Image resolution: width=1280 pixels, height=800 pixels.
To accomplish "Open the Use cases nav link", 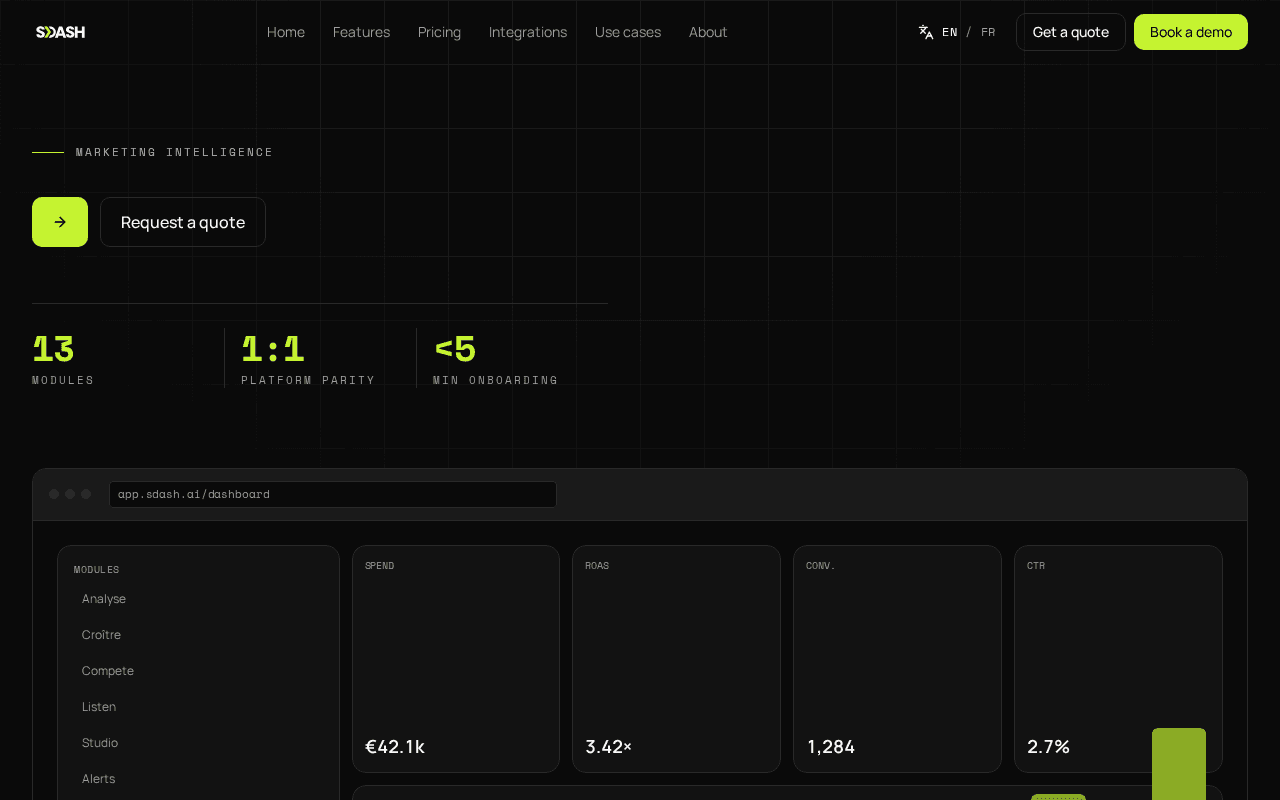I will click(628, 32).
